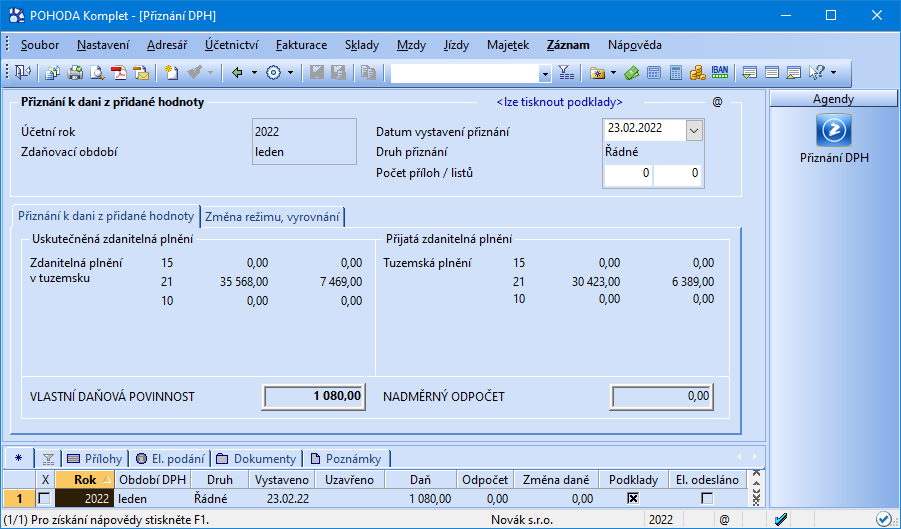The image size is (901, 529).
Task: Open the Dokumenty tab
Action: click(x=257, y=458)
